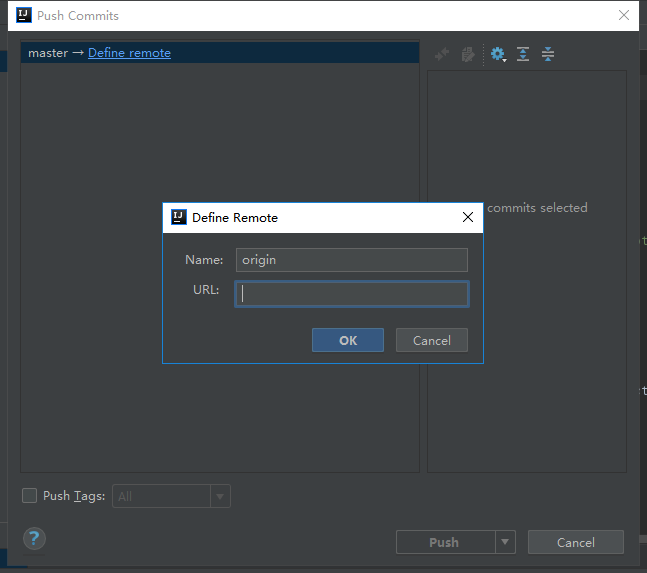Expand the Push button dropdown arrow
Image resolution: width=647 pixels, height=573 pixels.
tap(505, 542)
